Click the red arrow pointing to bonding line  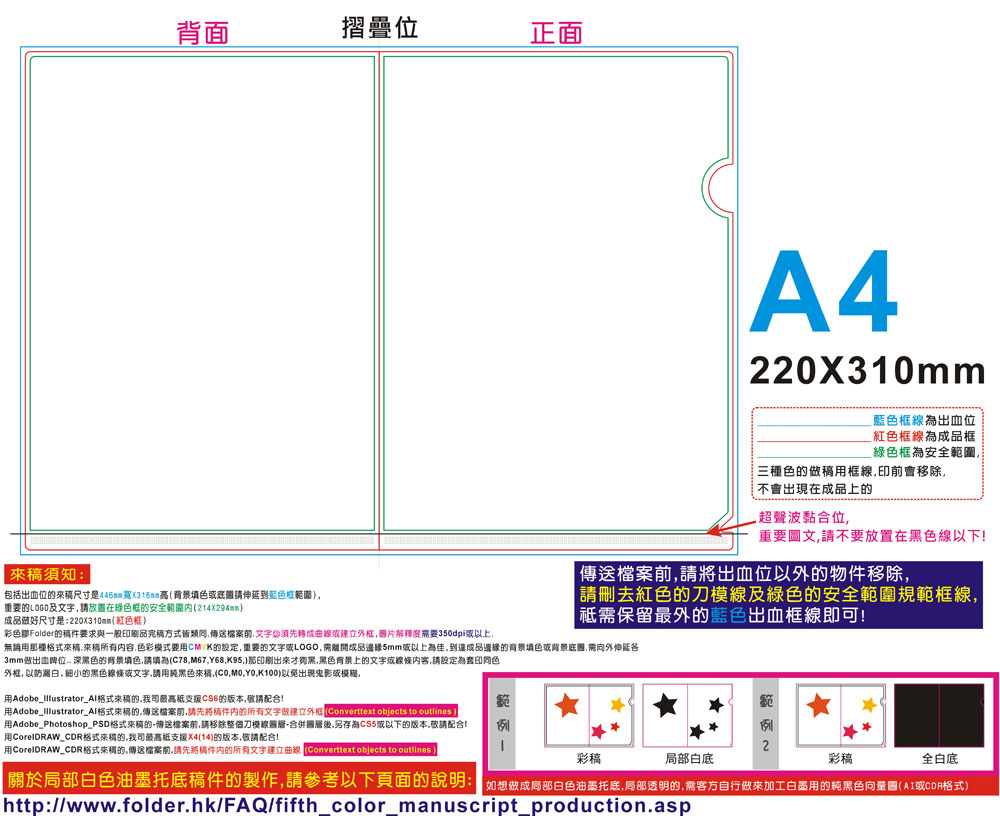click(x=730, y=527)
